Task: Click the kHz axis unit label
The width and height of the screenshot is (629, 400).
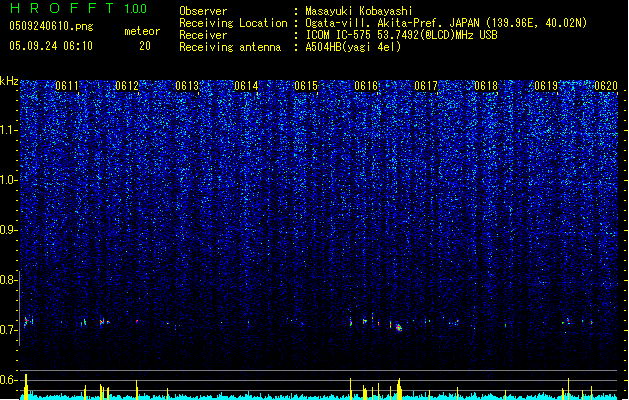Action: click(x=9, y=81)
